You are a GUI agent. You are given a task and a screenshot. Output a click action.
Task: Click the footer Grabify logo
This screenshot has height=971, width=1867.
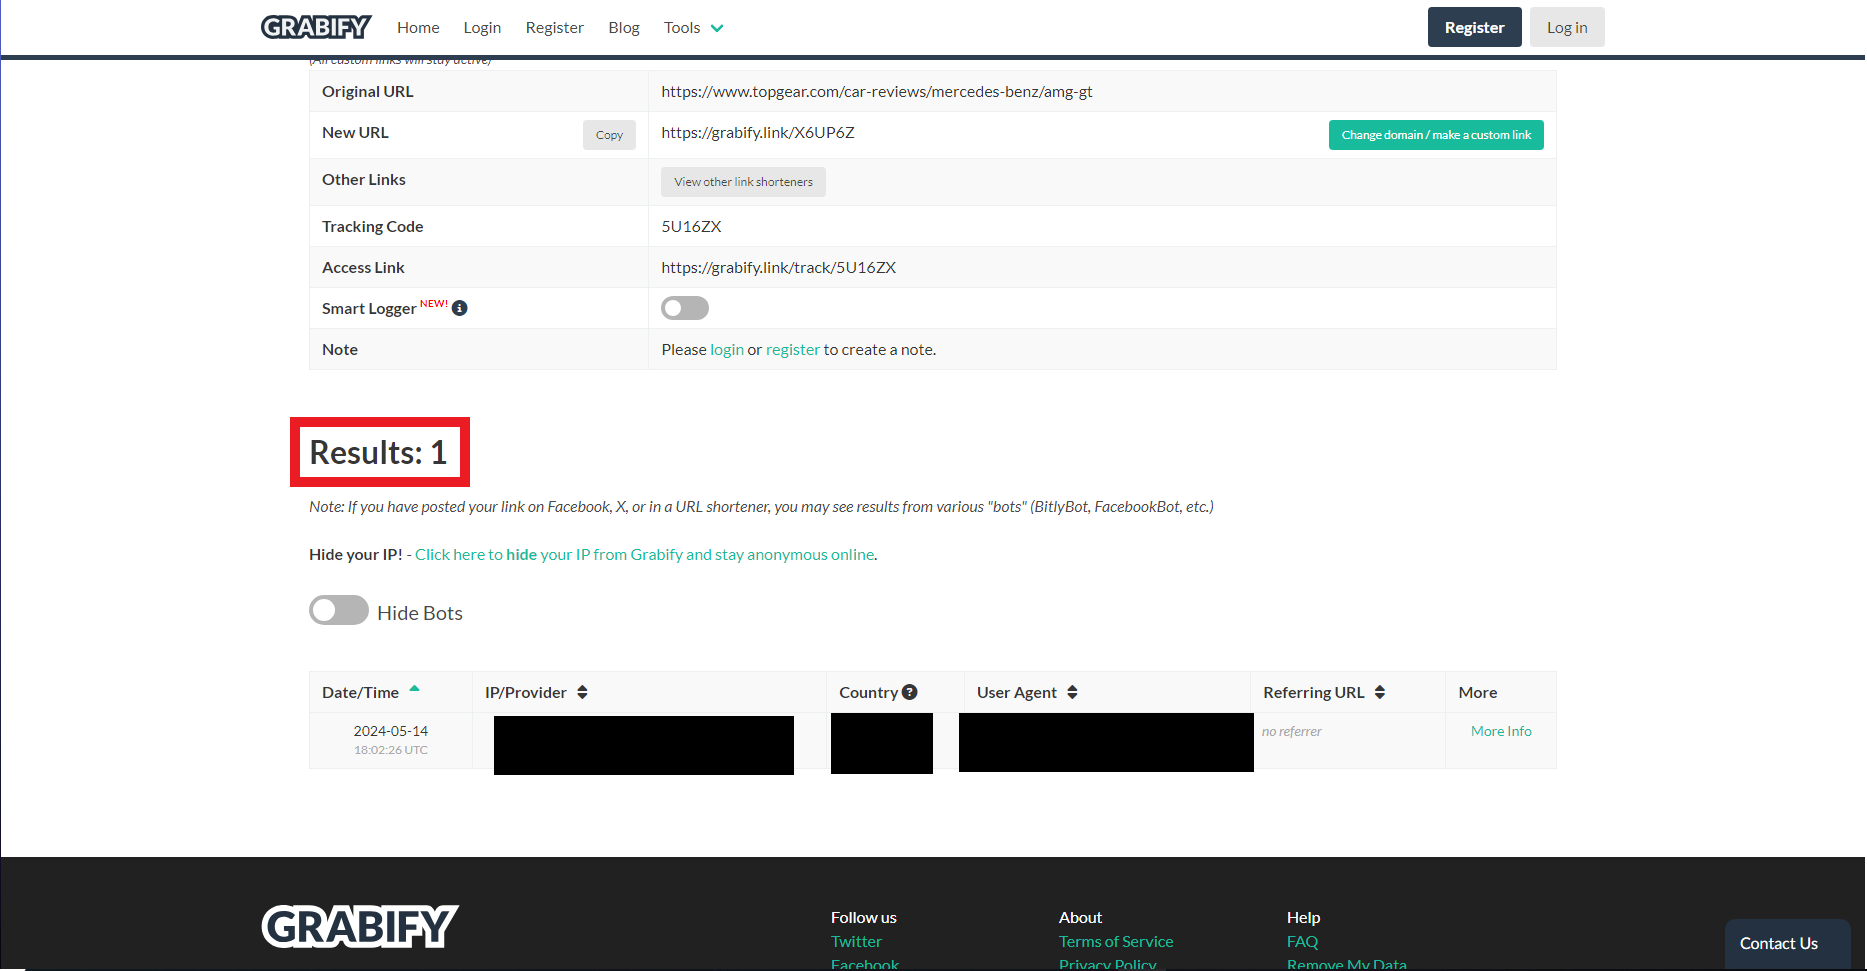tap(360, 926)
